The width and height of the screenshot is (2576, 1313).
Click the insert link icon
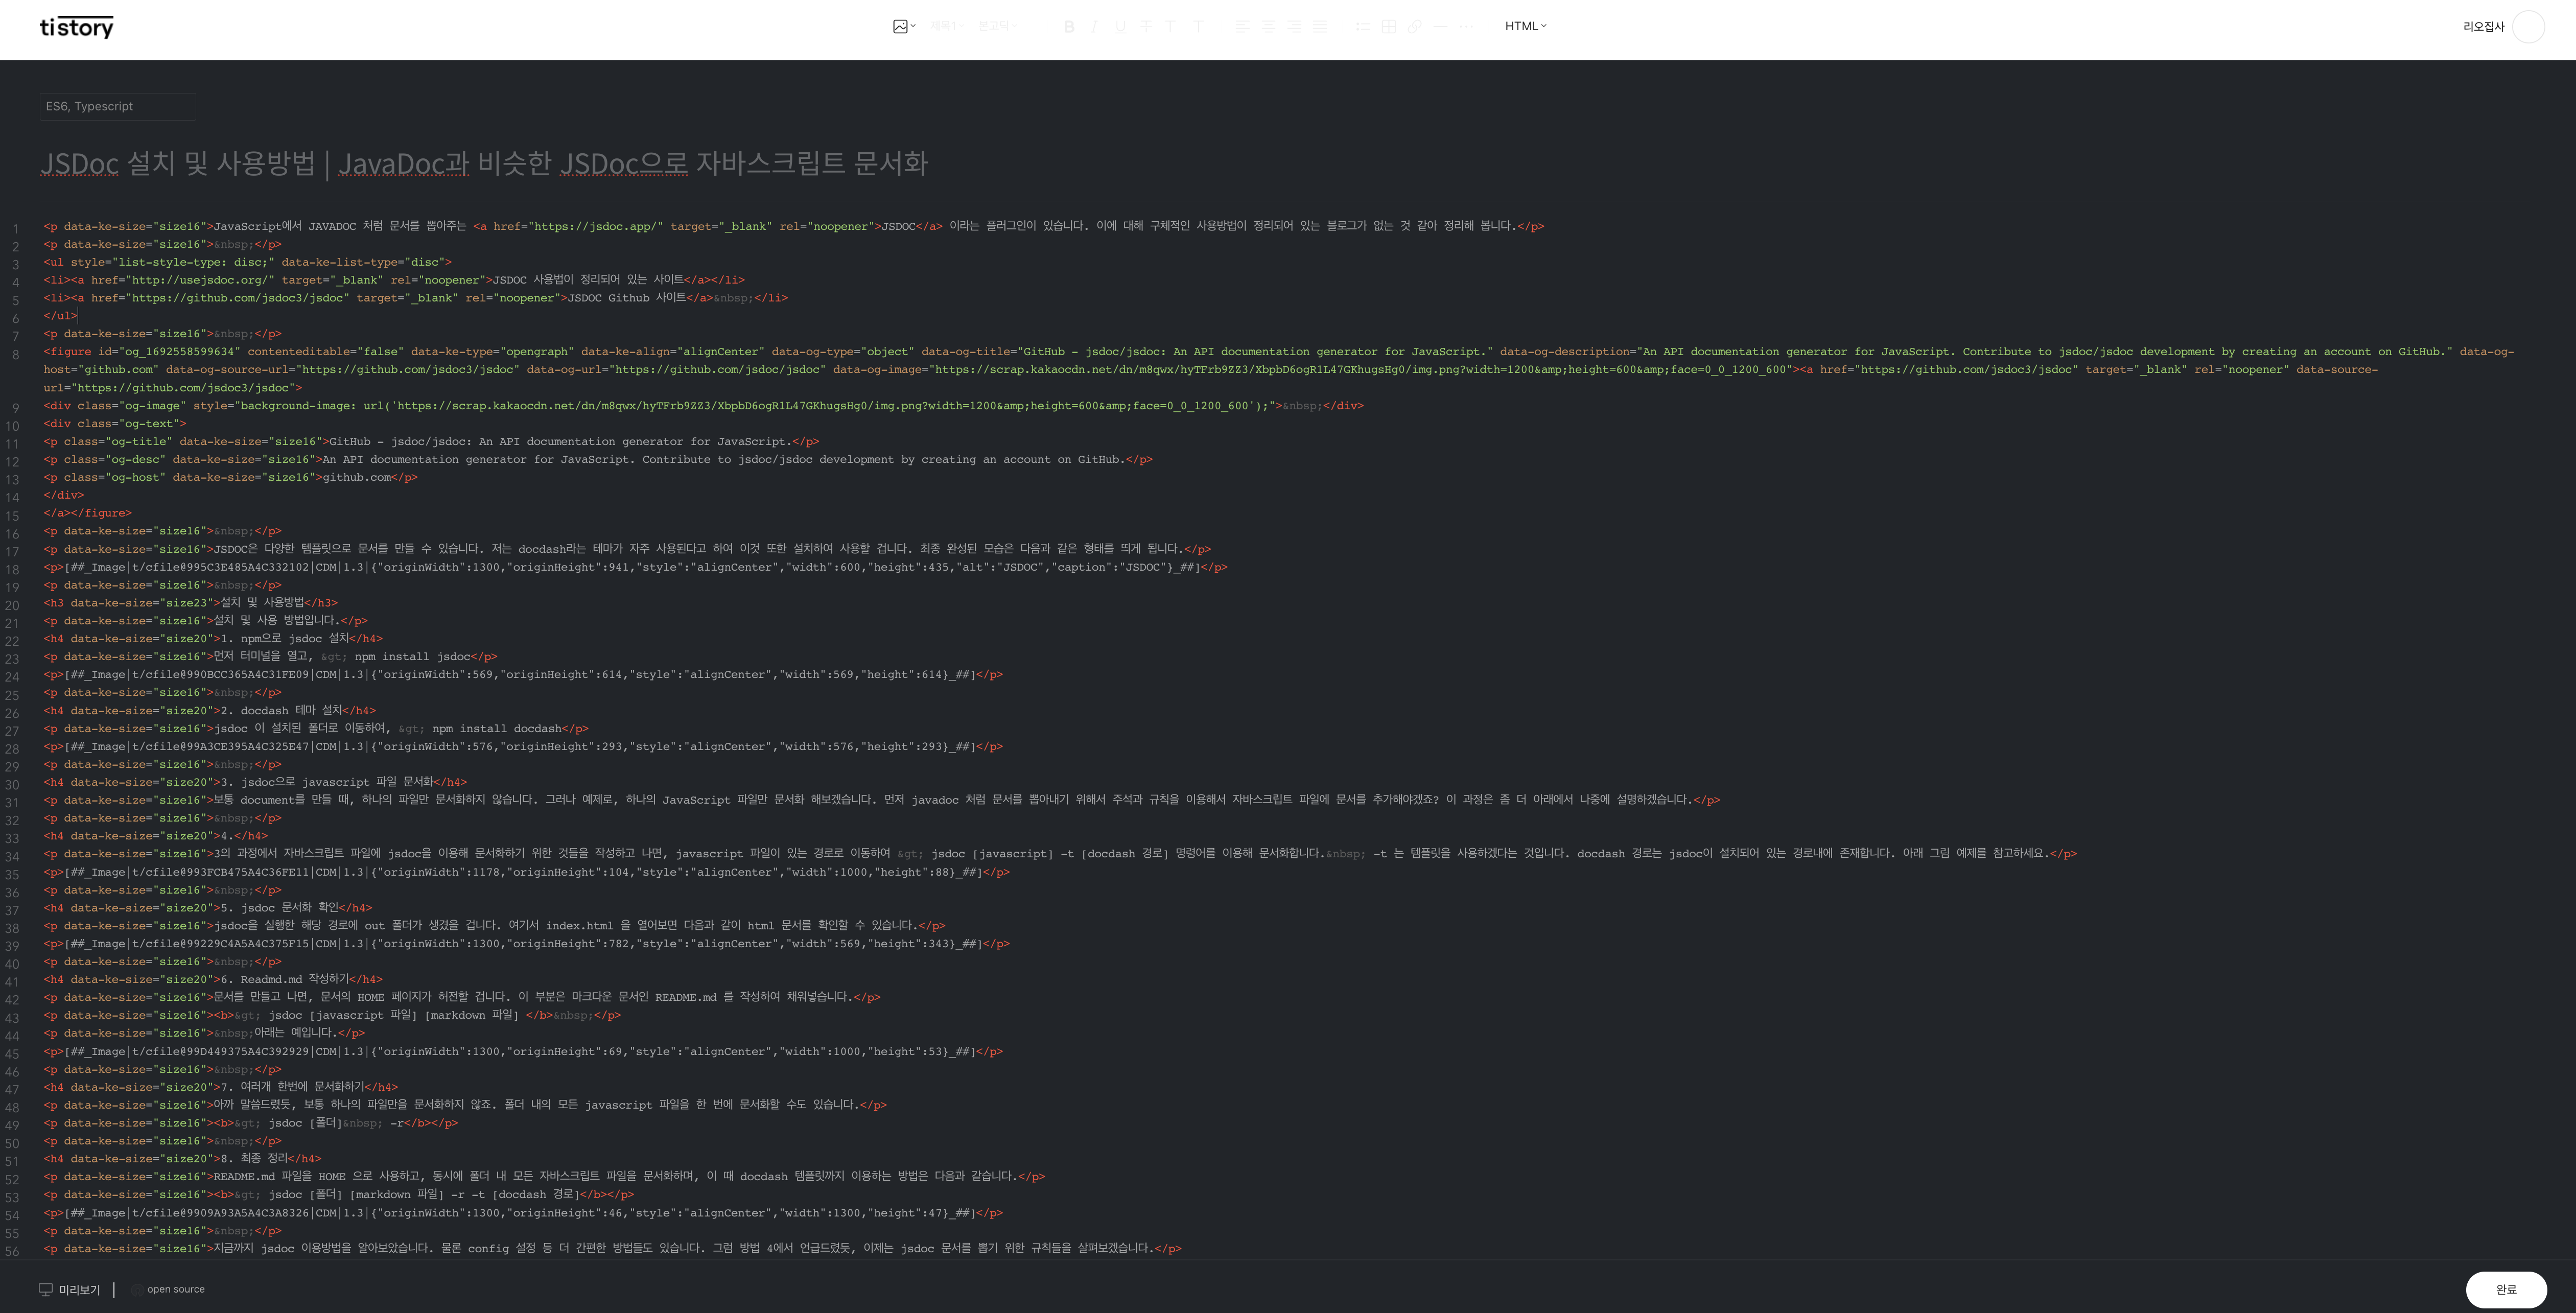point(1415,26)
